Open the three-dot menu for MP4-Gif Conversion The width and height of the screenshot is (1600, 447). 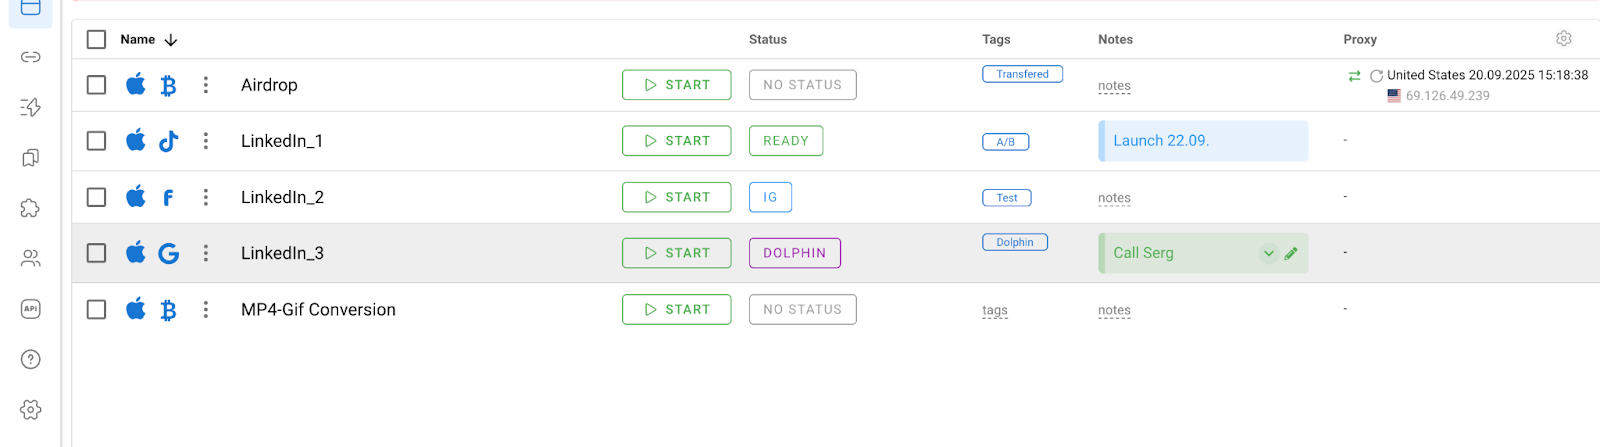pyautogui.click(x=206, y=310)
